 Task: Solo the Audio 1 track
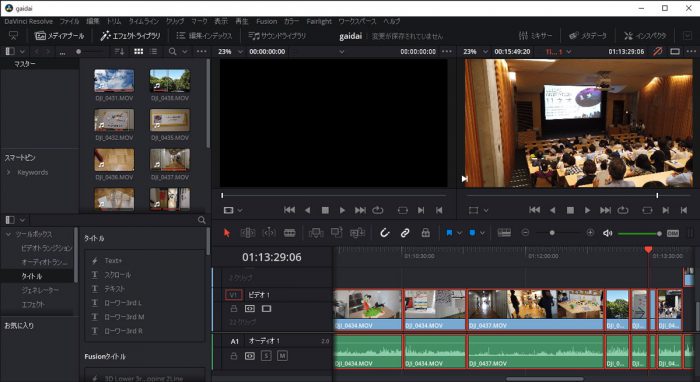[x=266, y=356]
